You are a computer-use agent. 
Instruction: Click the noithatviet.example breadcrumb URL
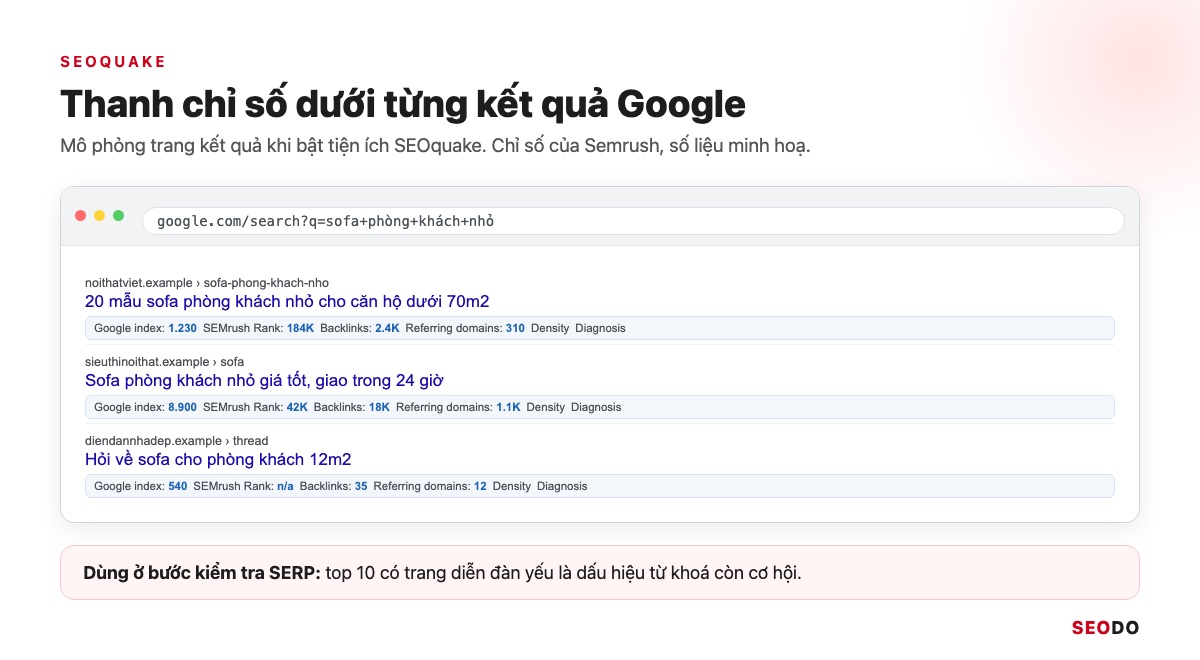click(x=207, y=283)
